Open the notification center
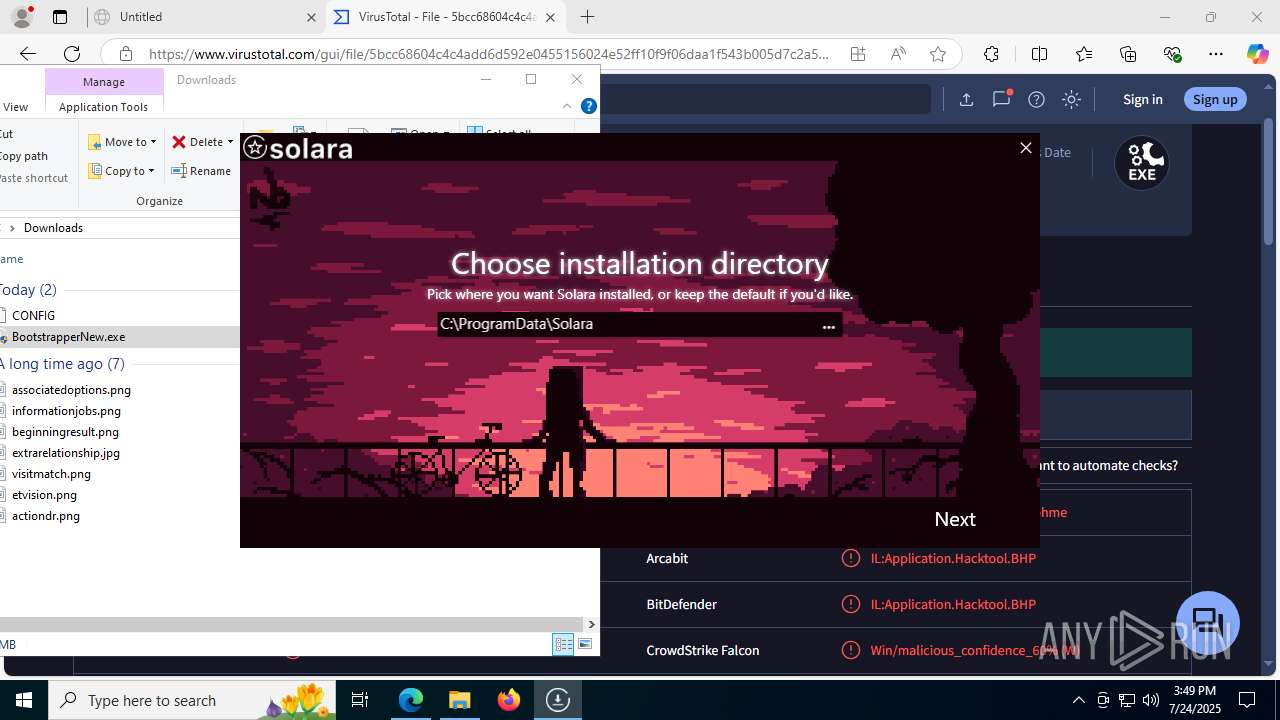The width and height of the screenshot is (1280, 720). tap(1247, 700)
